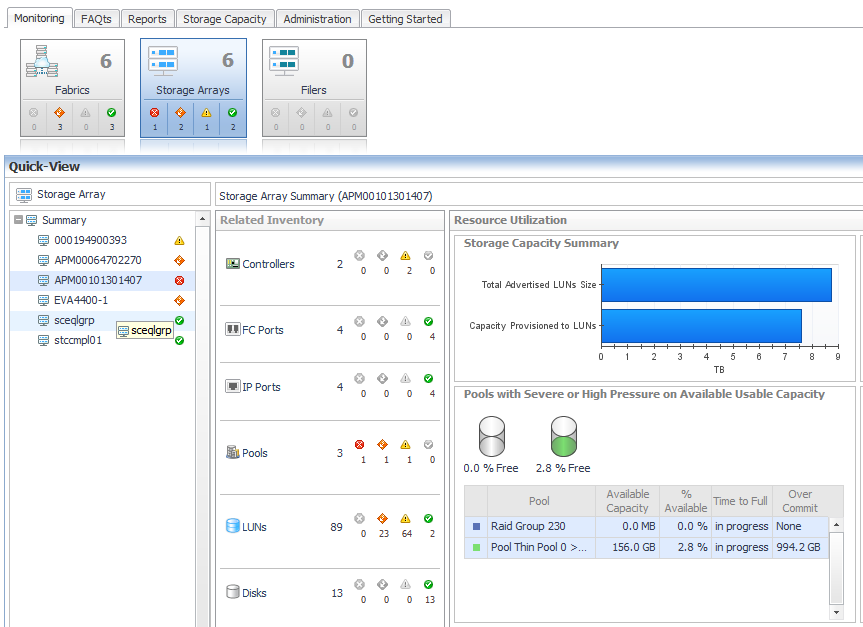Click the Controllers inventory icon
This screenshot has height=627, width=863.
point(233,264)
